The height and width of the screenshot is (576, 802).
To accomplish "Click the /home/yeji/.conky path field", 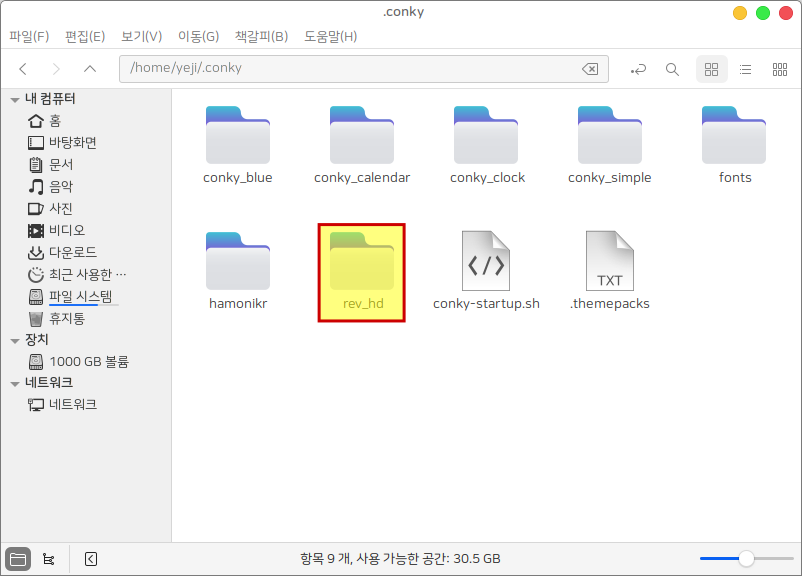I will pyautogui.click(x=350, y=69).
